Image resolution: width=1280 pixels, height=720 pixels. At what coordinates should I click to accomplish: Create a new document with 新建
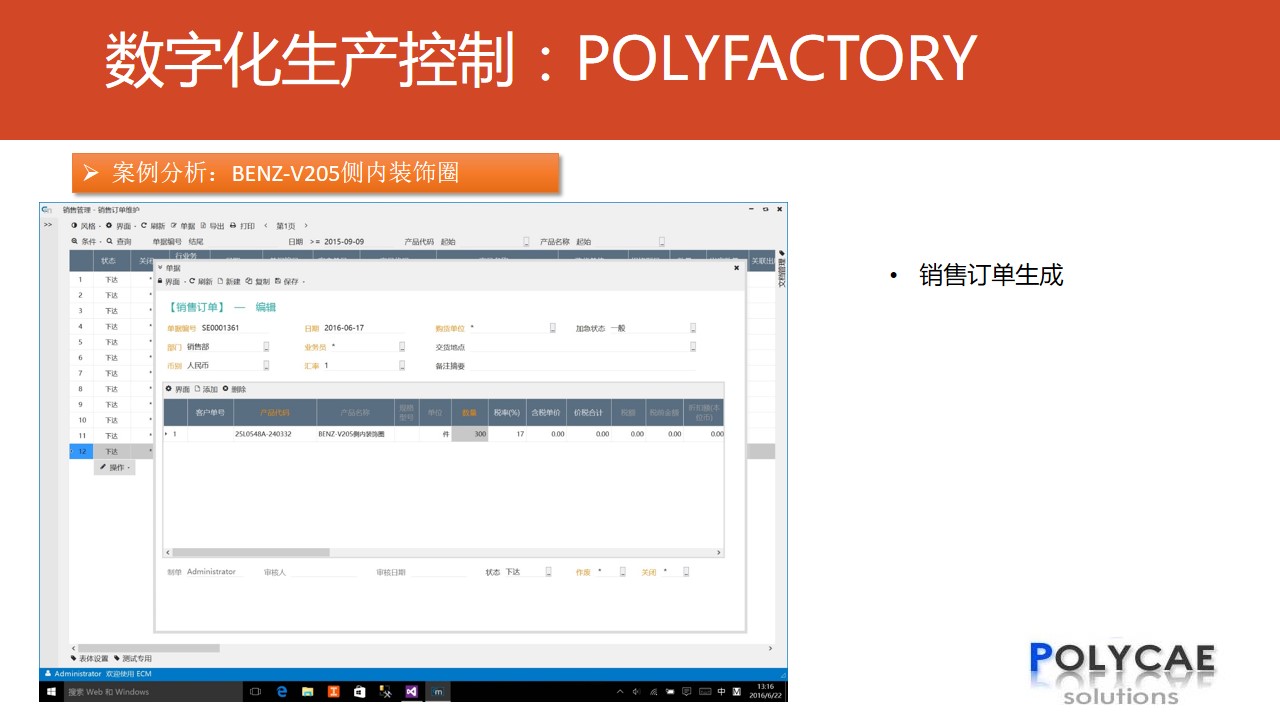pos(230,281)
